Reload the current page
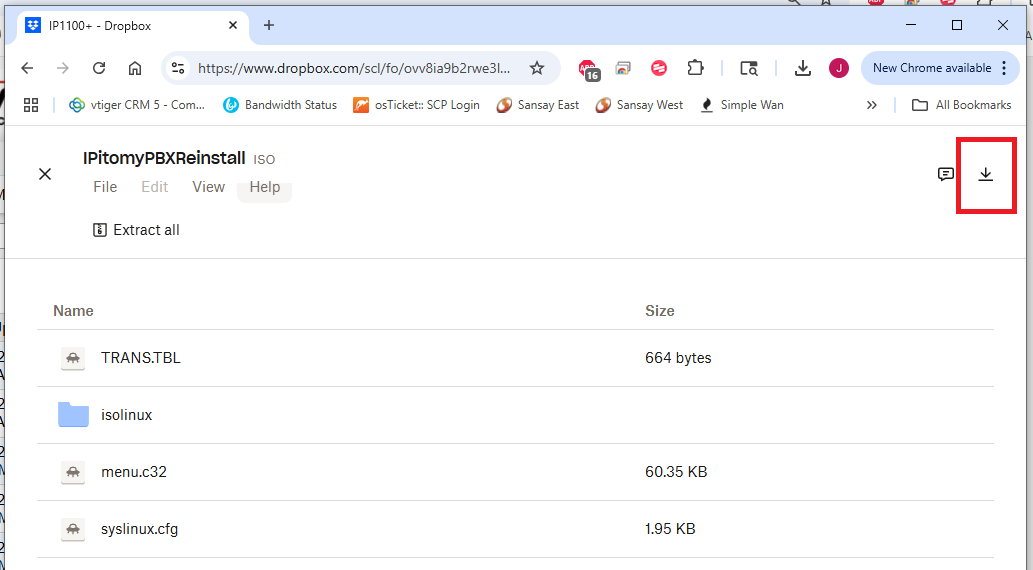 pyautogui.click(x=99, y=68)
